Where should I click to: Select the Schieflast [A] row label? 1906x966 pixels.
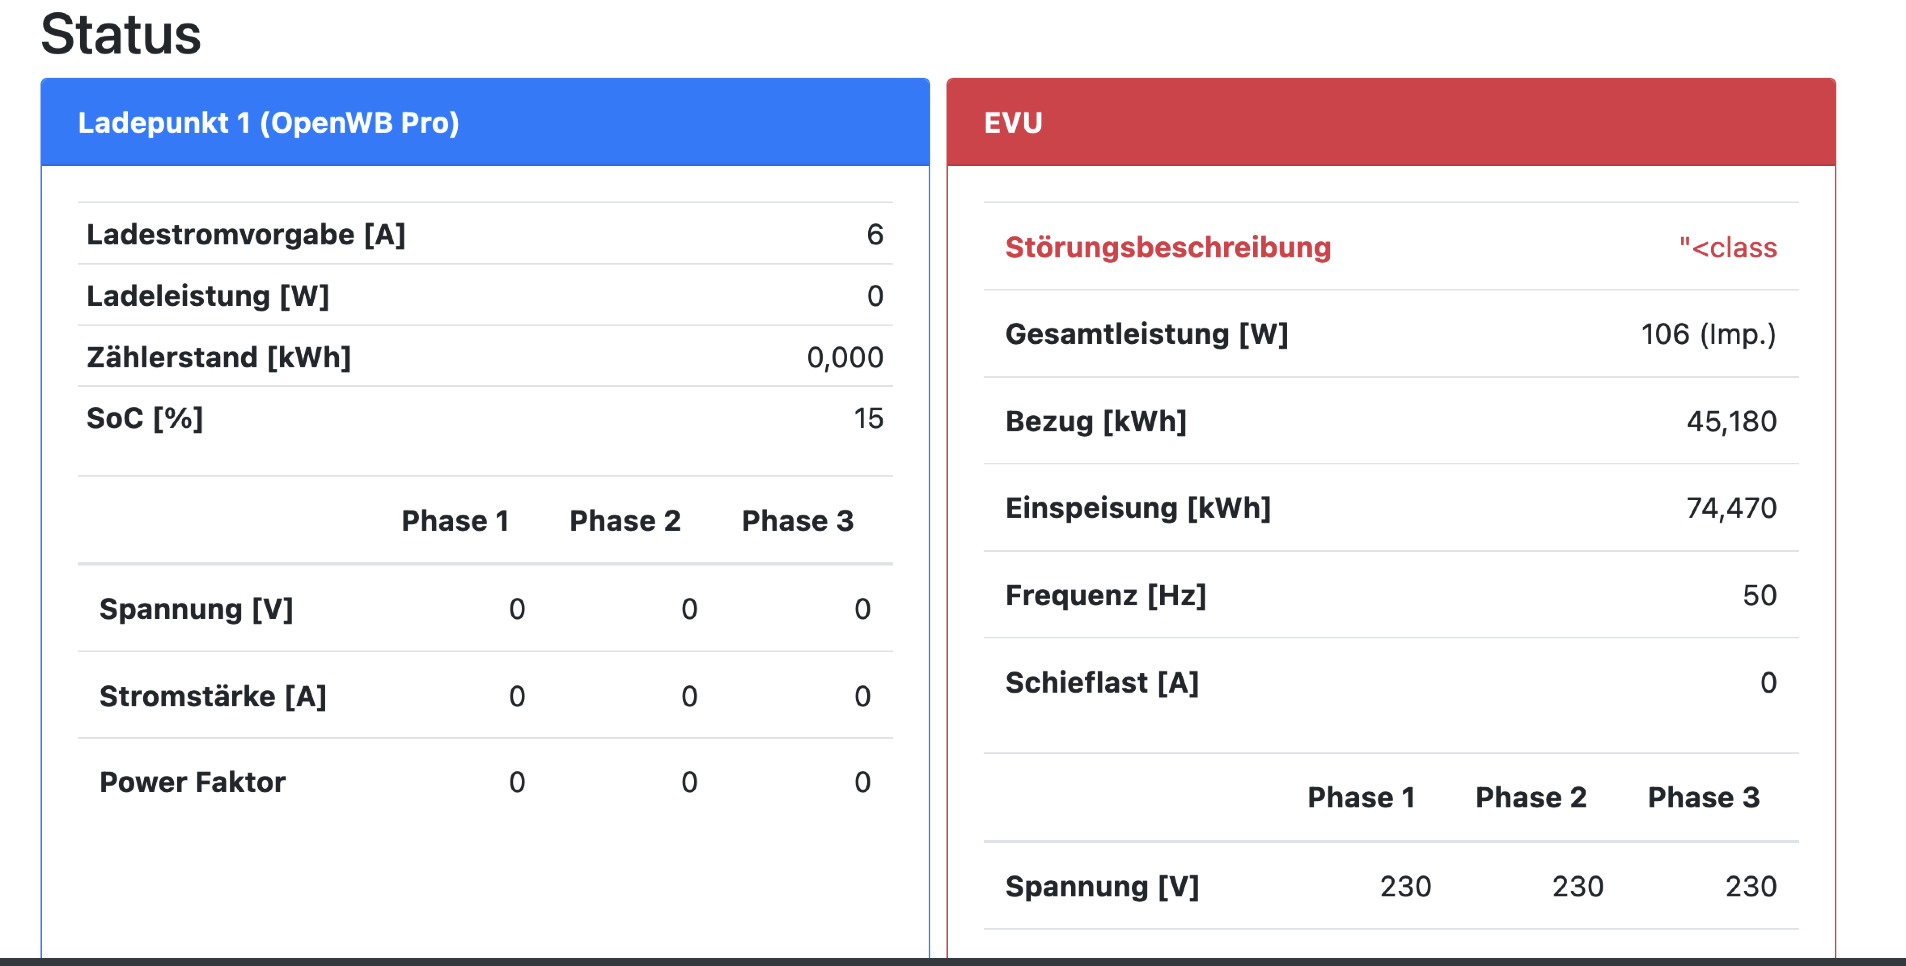click(x=1102, y=682)
